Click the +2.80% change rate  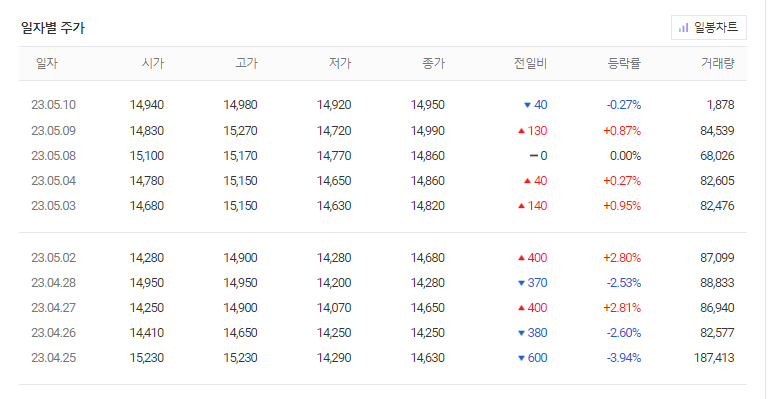[622, 258]
